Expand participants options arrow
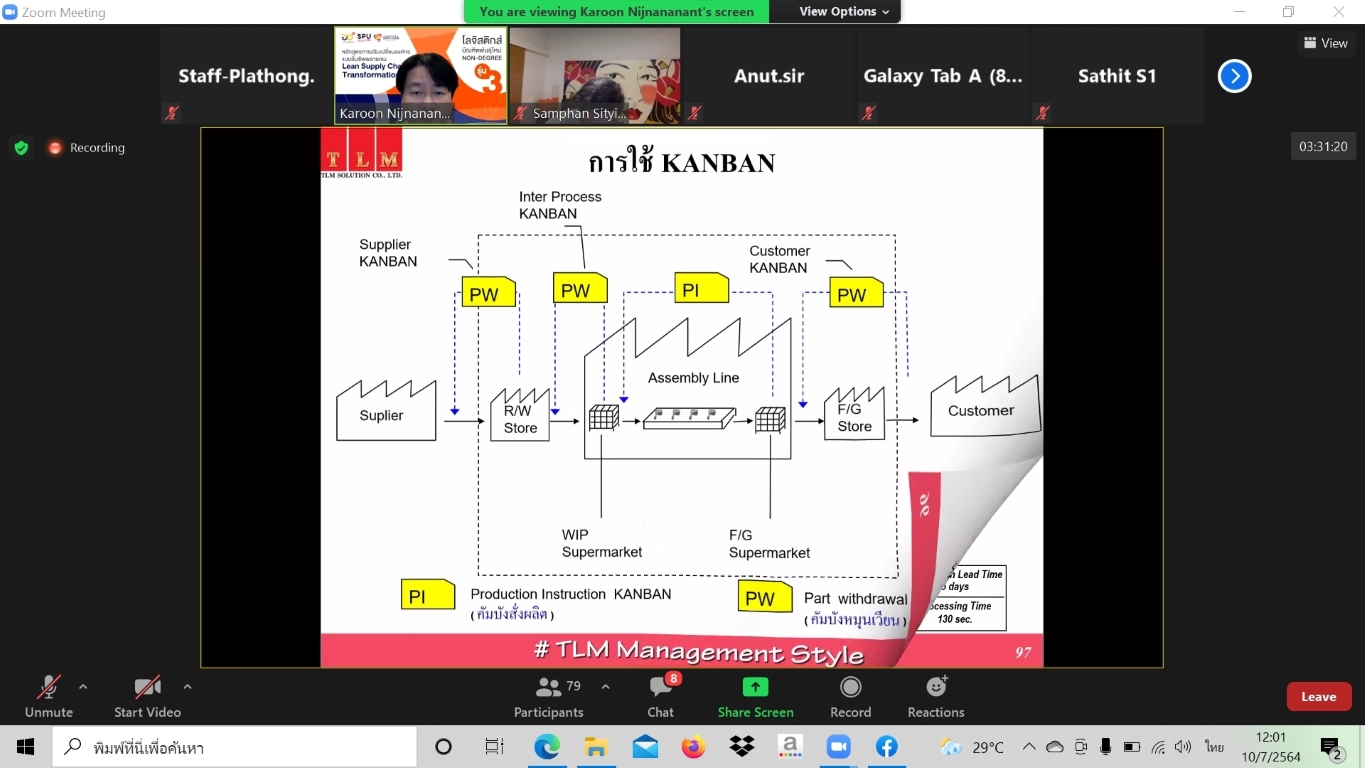 [605, 687]
